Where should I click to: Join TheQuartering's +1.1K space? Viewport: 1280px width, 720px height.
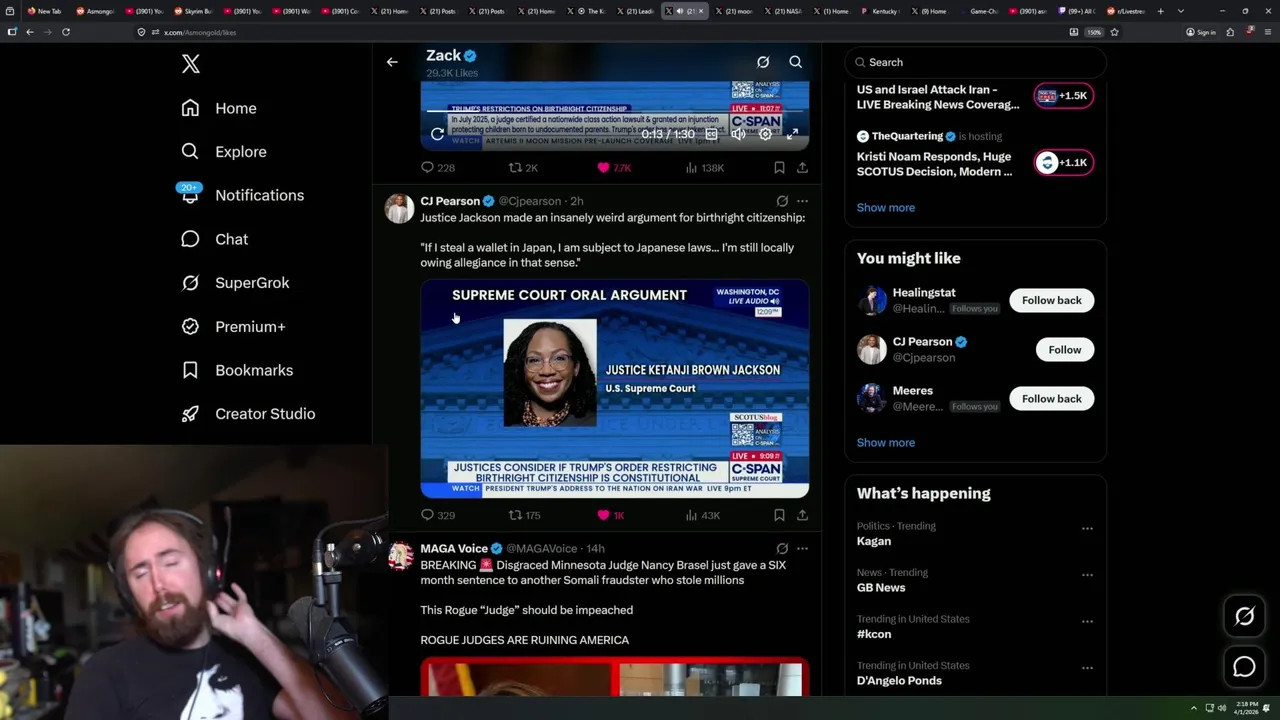click(1064, 162)
